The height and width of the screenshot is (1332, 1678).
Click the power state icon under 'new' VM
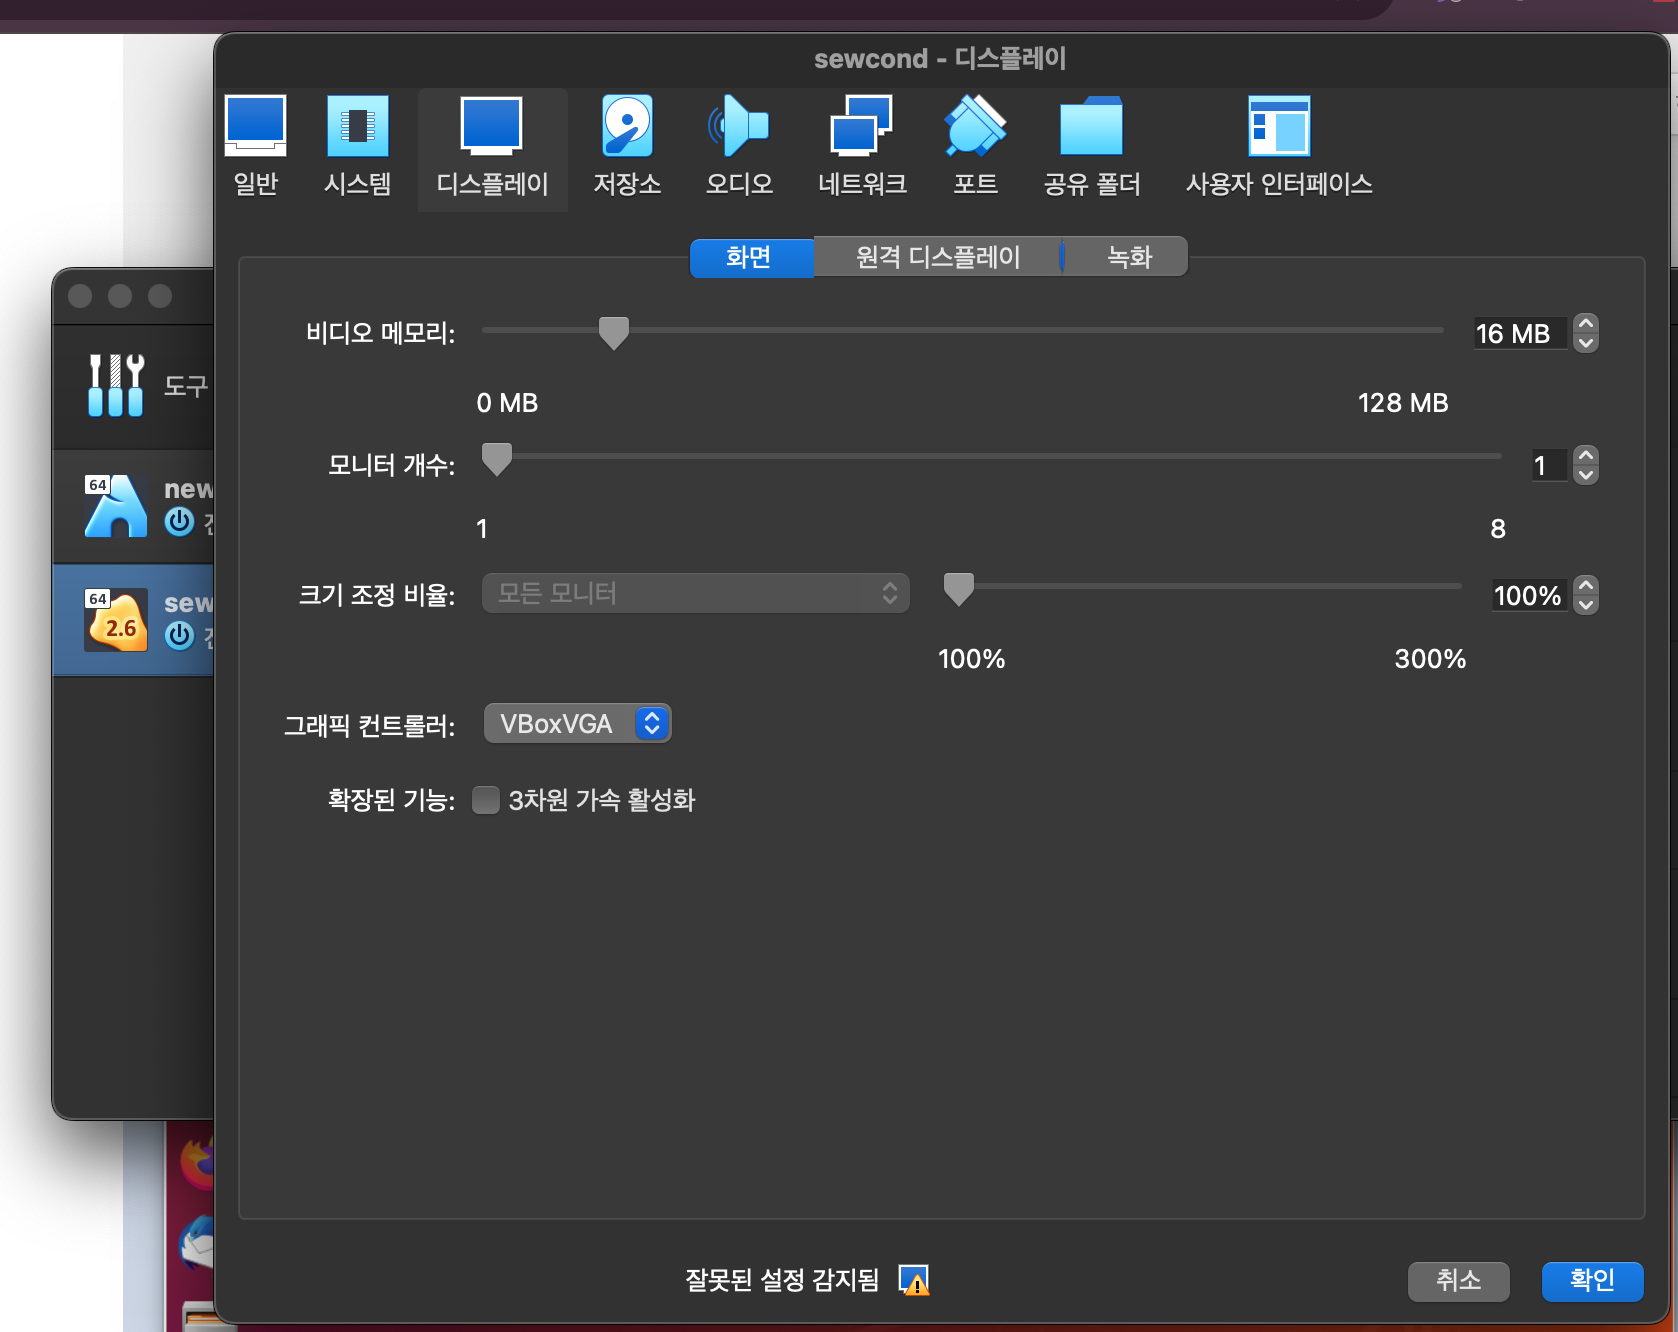point(180,522)
